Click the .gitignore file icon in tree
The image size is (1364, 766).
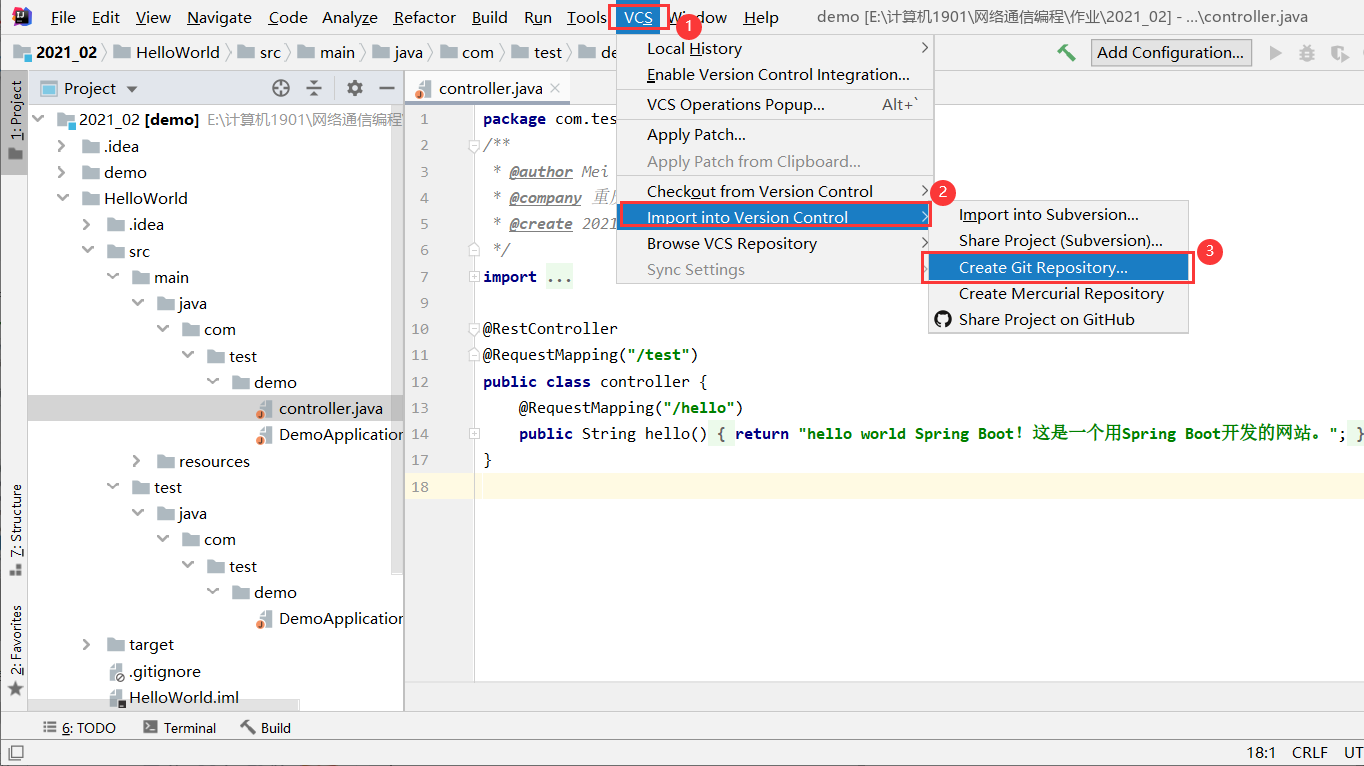pyautogui.click(x=116, y=672)
